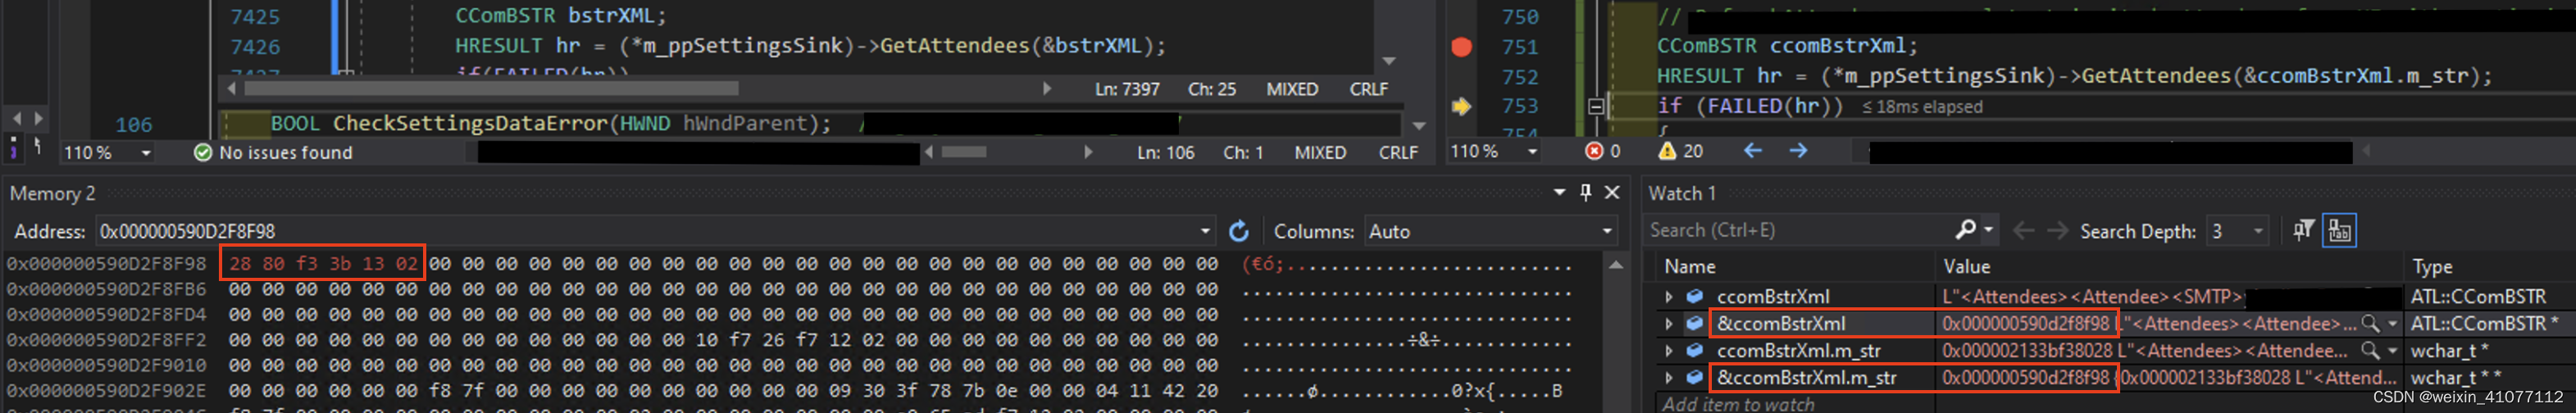
Task: Go to next search result in Watch 1
Action: [2056, 231]
